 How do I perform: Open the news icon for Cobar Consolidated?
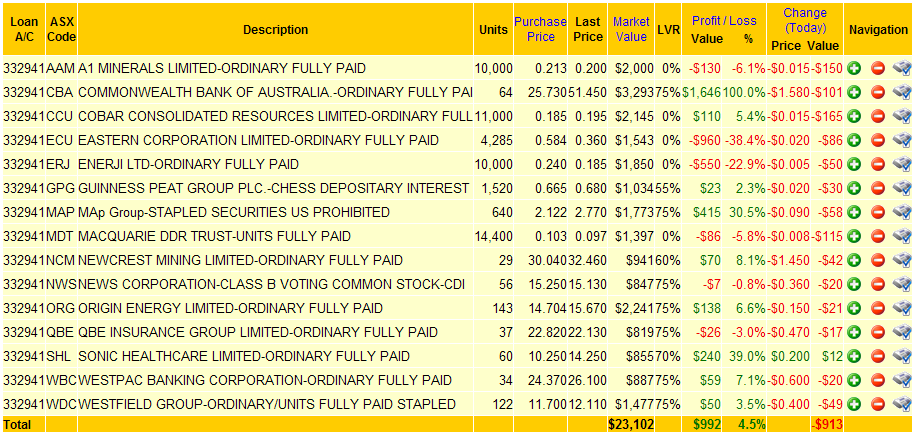[903, 116]
